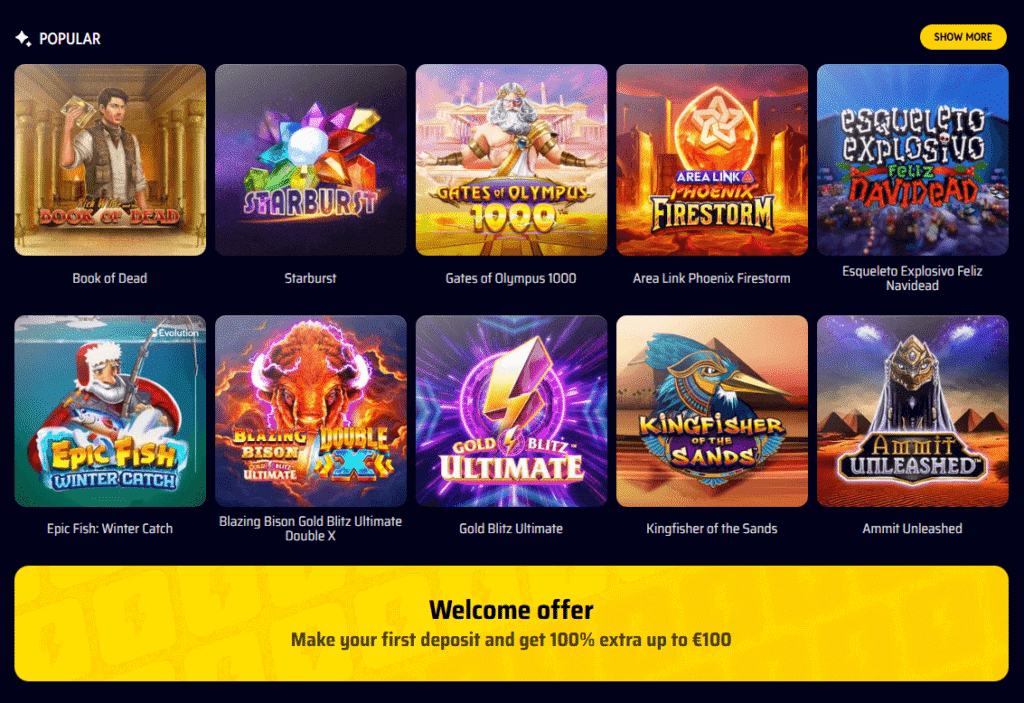Click the Welcome offer banner

(x=511, y=623)
